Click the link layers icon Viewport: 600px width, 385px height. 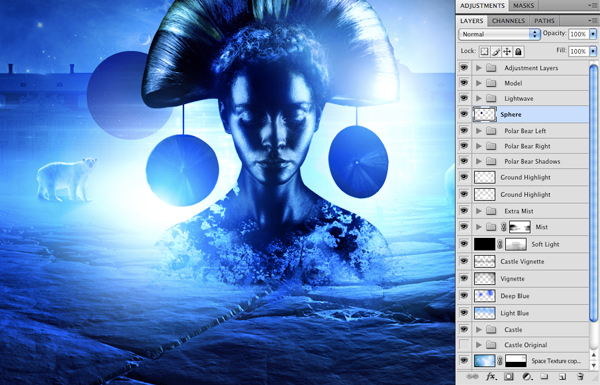[x=473, y=377]
